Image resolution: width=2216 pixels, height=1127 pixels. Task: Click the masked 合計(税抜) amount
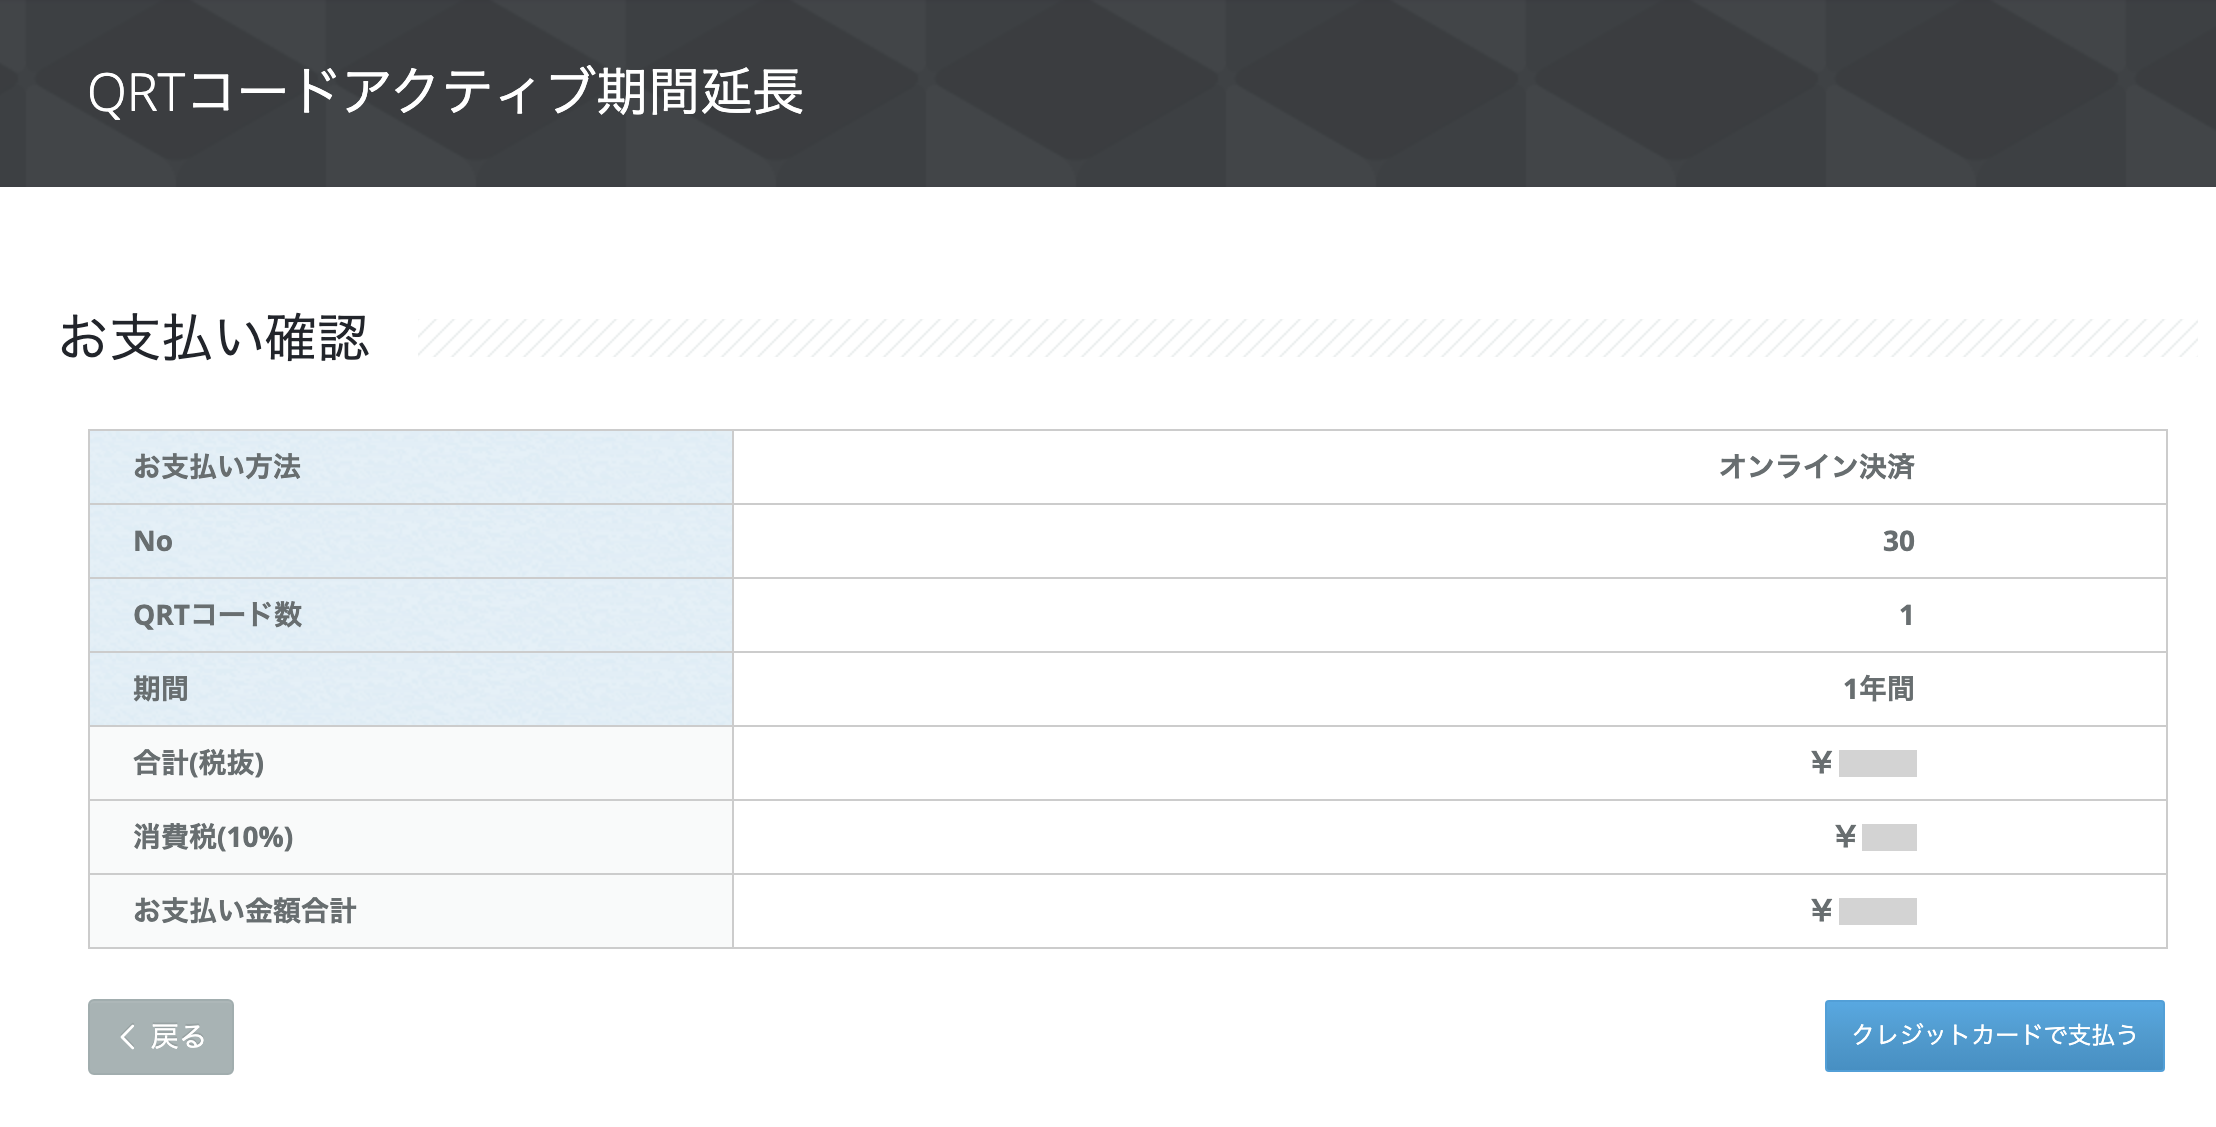pos(1877,763)
